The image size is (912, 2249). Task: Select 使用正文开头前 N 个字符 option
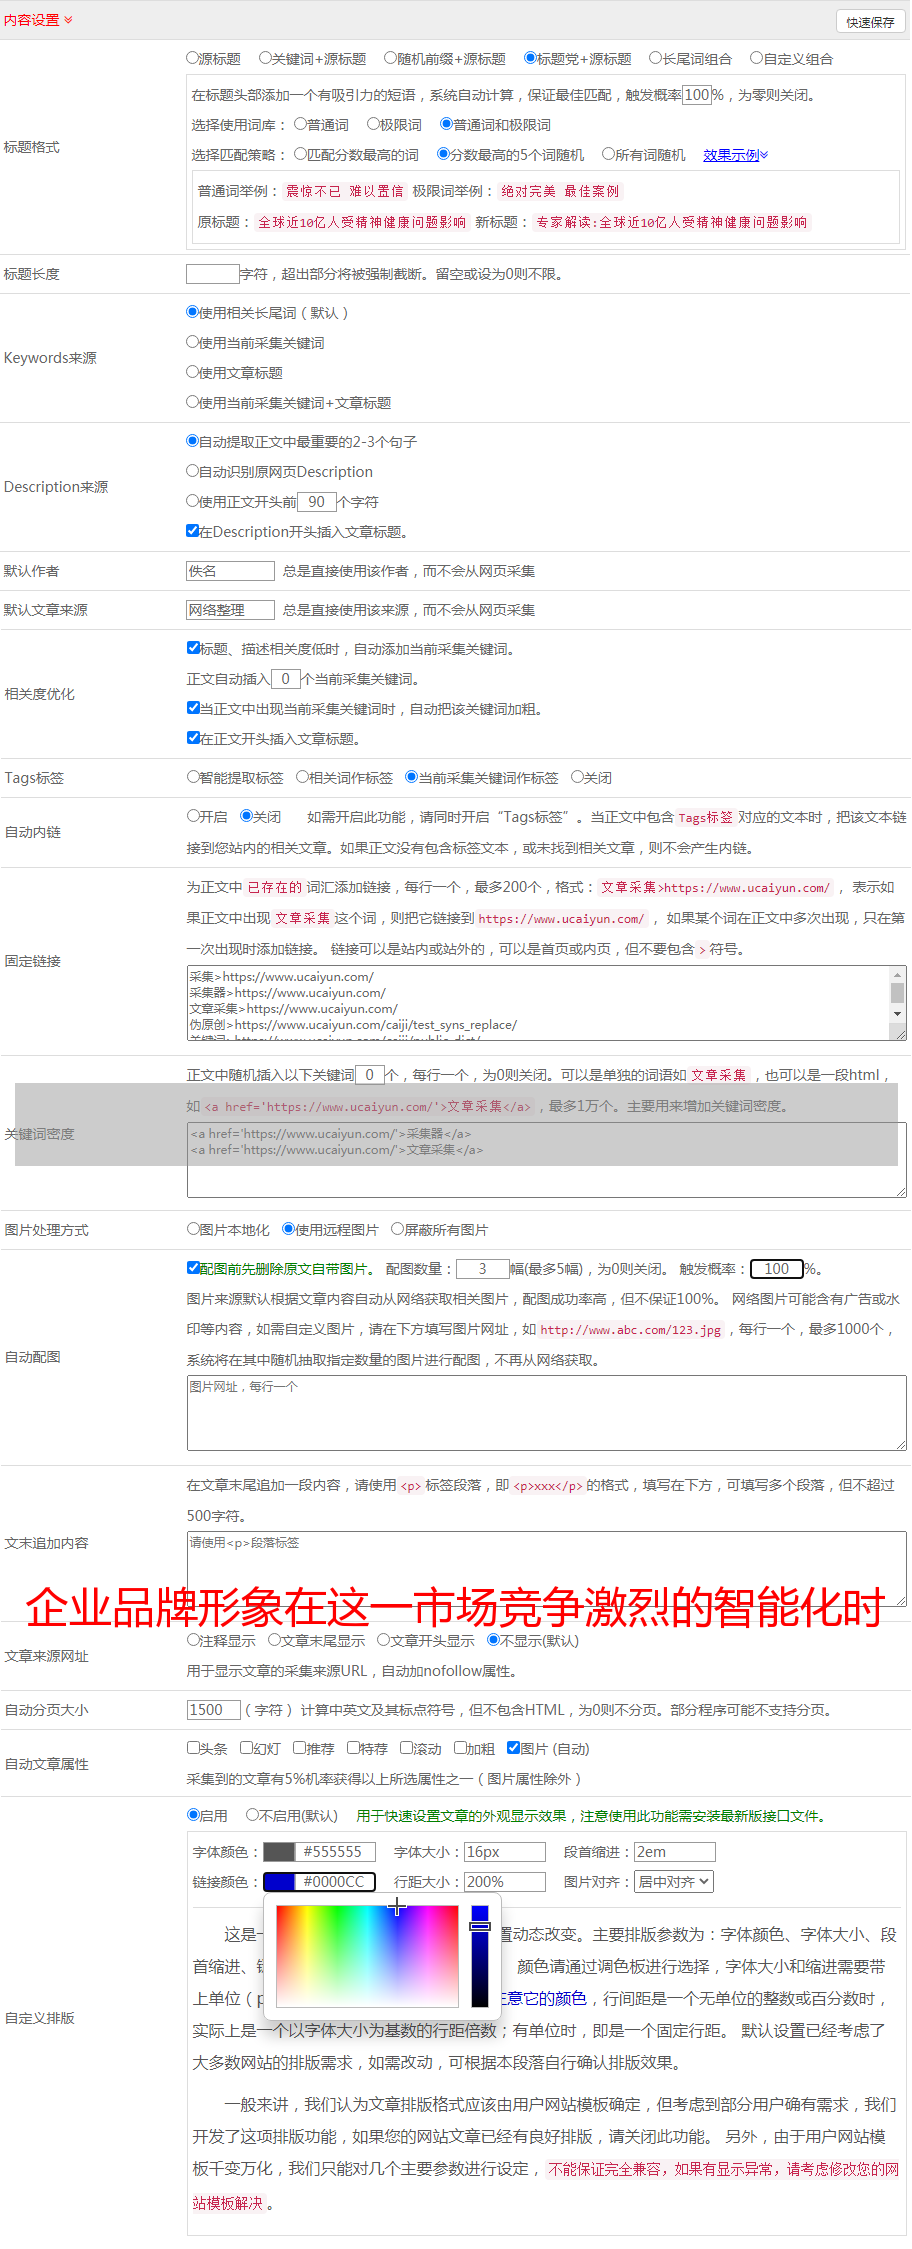pos(192,501)
